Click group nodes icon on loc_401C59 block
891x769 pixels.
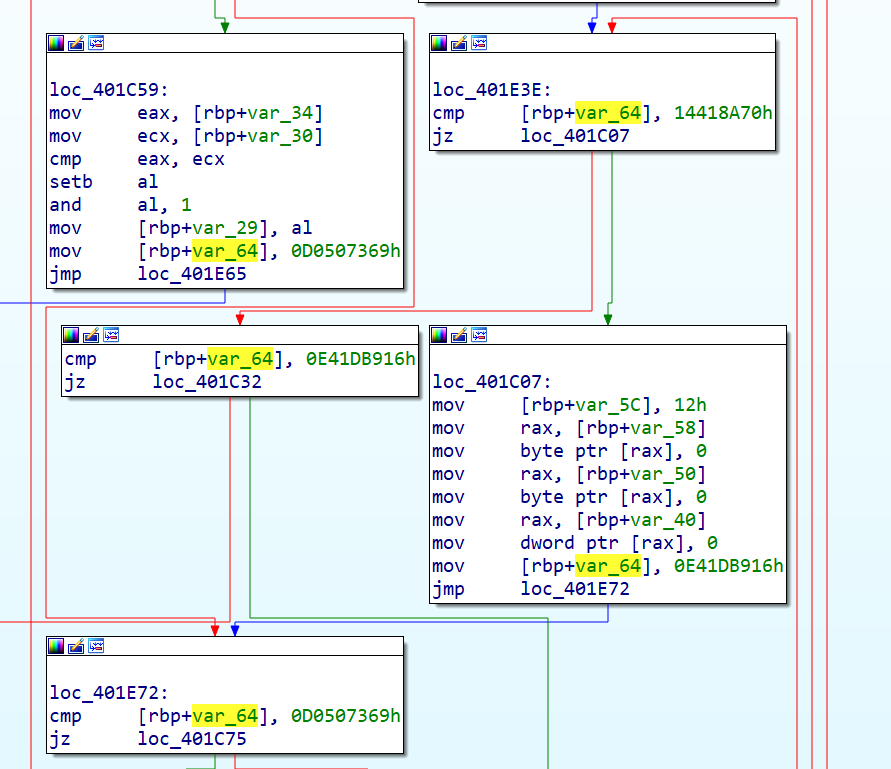(x=96, y=43)
